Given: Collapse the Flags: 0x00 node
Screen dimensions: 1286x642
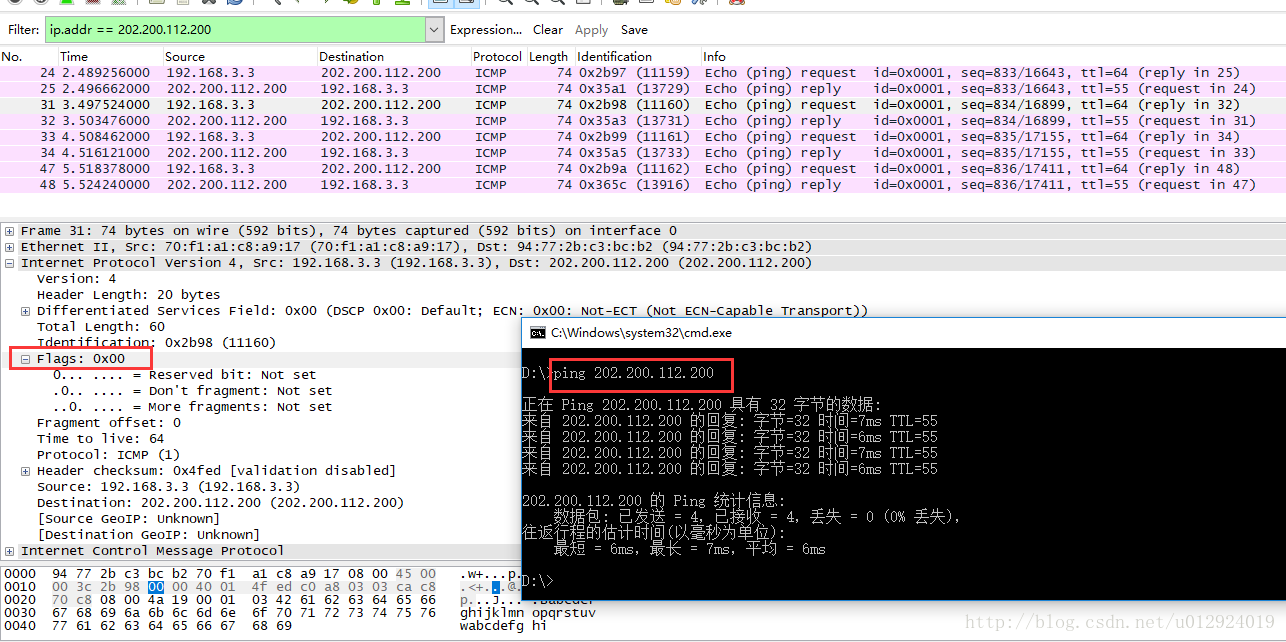Looking at the screenshot, I should click(x=26, y=359).
